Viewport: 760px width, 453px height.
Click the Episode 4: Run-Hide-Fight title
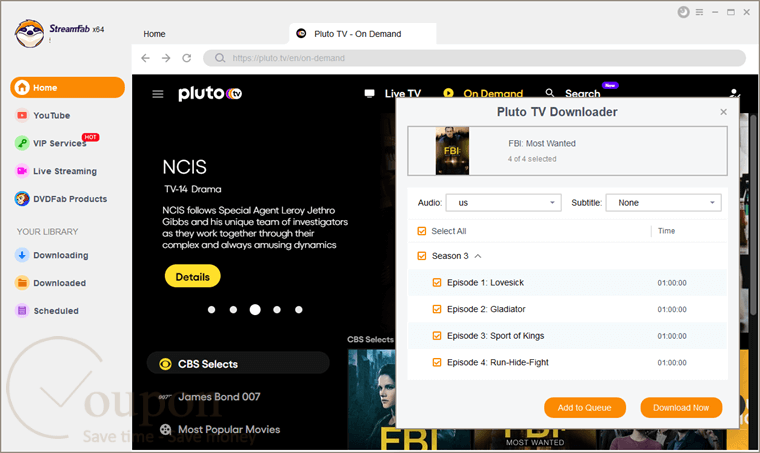[497, 362]
